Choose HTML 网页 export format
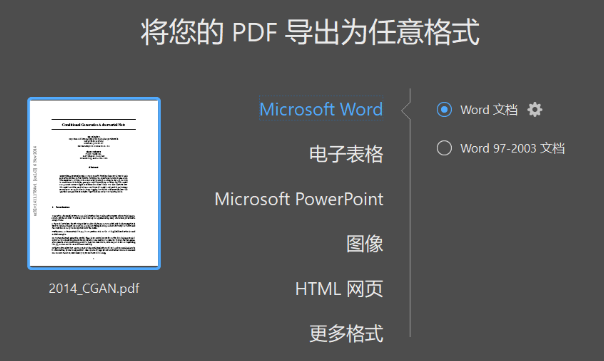The width and height of the screenshot is (604, 361). point(339,289)
